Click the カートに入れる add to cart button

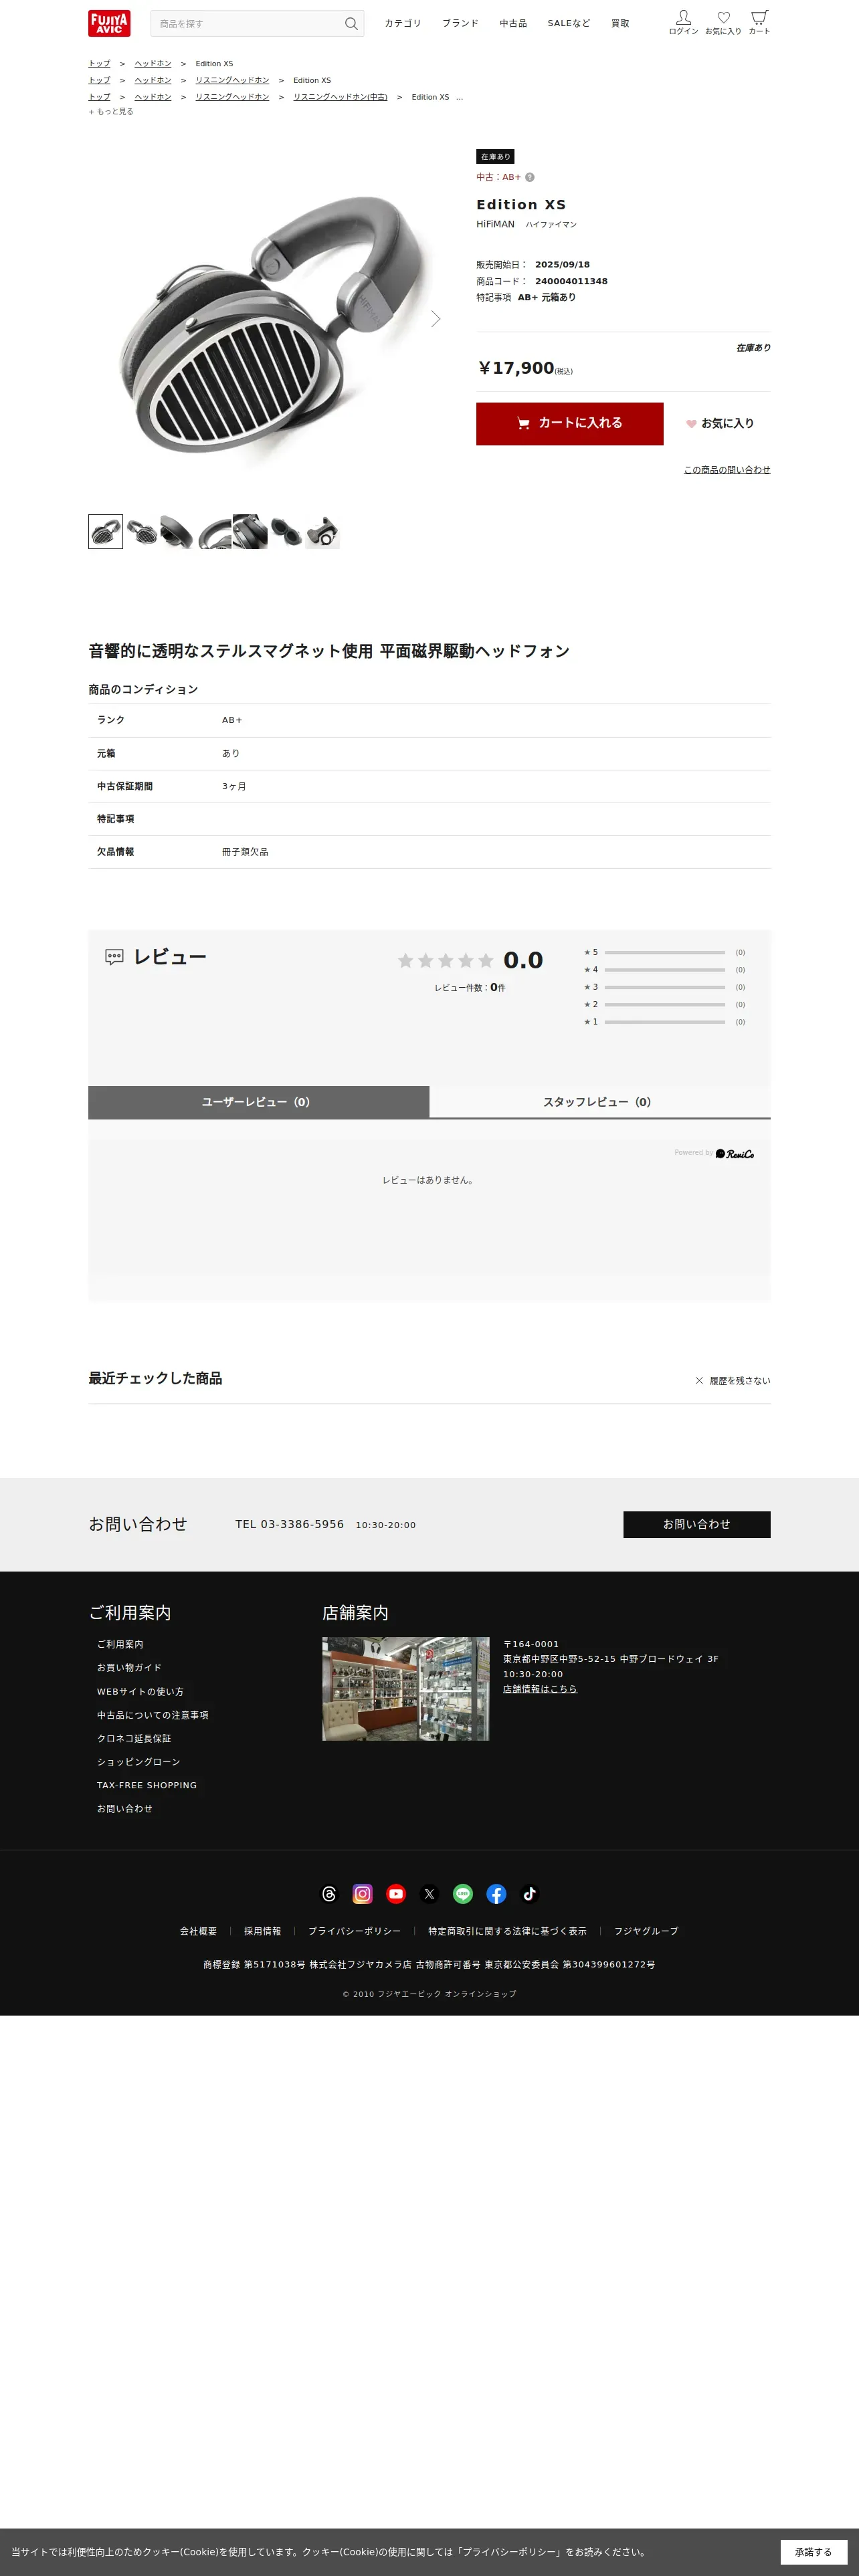pos(570,423)
